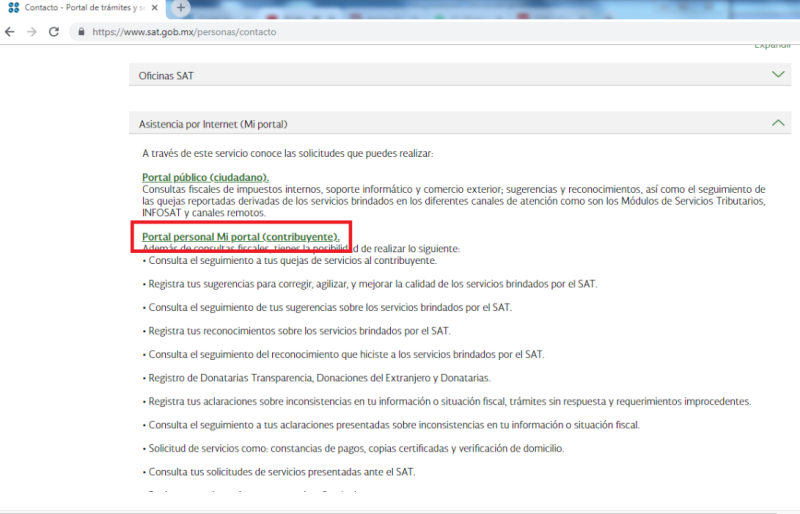Viewport: 800px width, 514px height.
Task: Click bullet 'Consulta tus solicitudes de servicios presentadas'
Action: click(x=279, y=472)
